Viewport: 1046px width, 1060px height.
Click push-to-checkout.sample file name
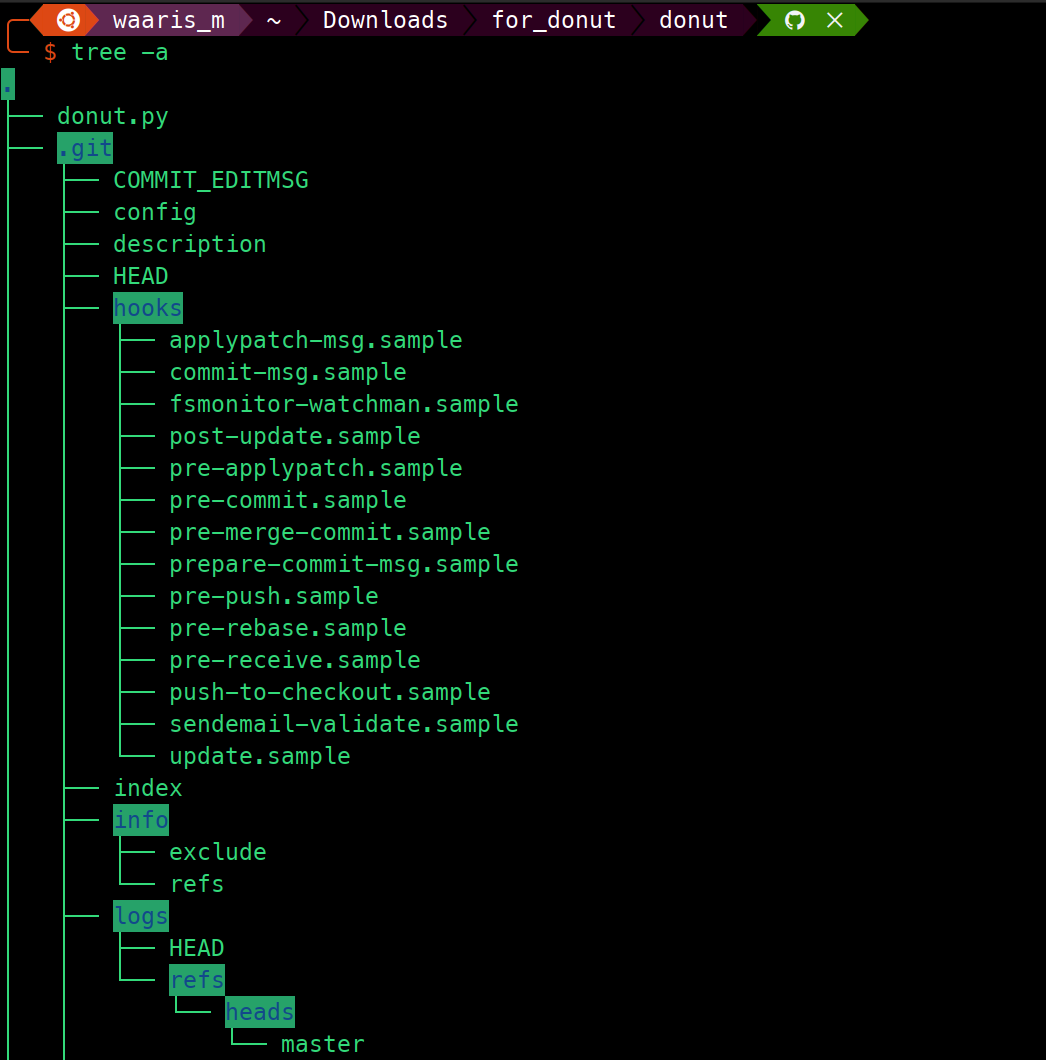click(330, 692)
